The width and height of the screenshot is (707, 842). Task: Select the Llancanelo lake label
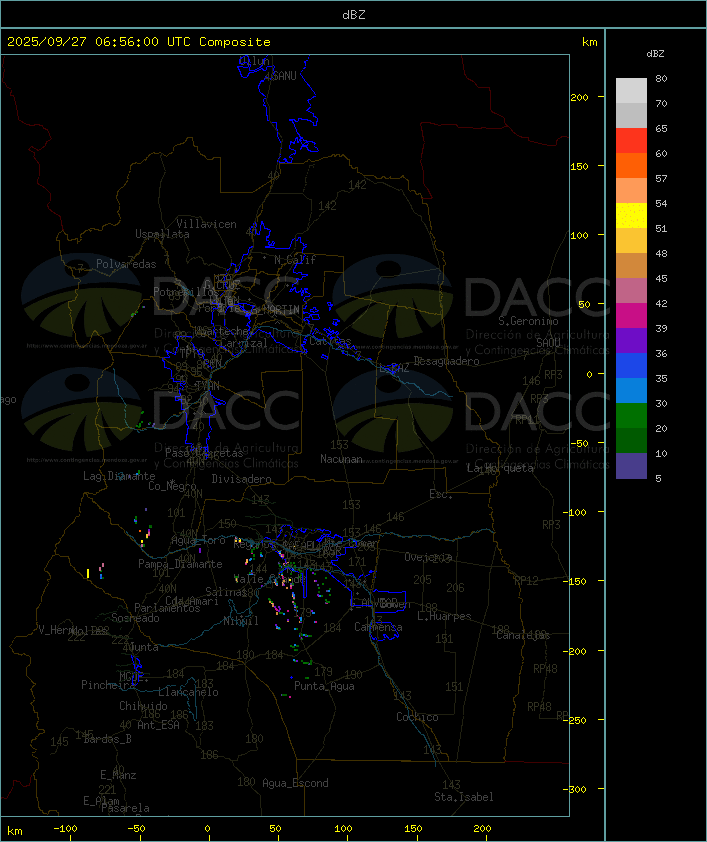[x=188, y=692]
